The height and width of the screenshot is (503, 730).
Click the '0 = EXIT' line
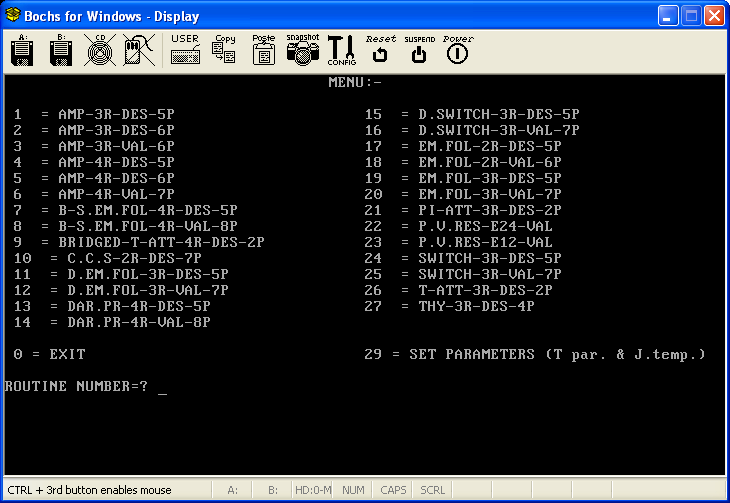click(49, 354)
